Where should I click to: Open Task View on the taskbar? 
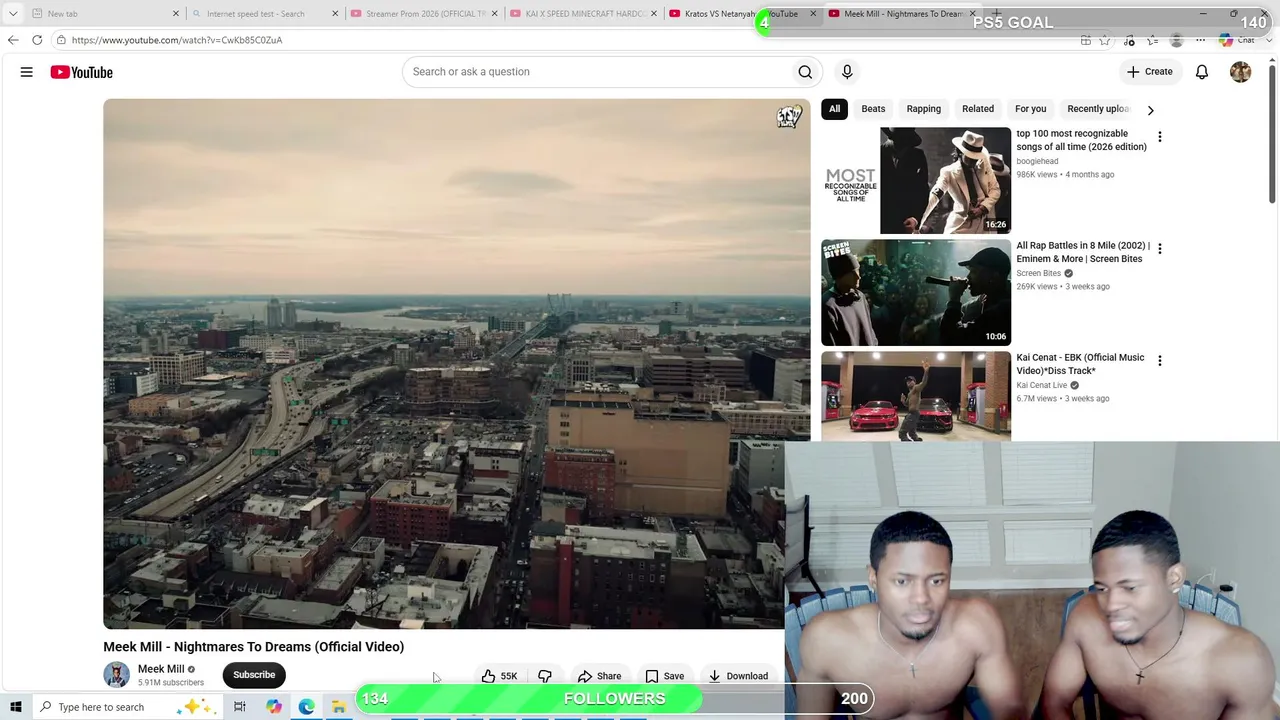[x=240, y=707]
